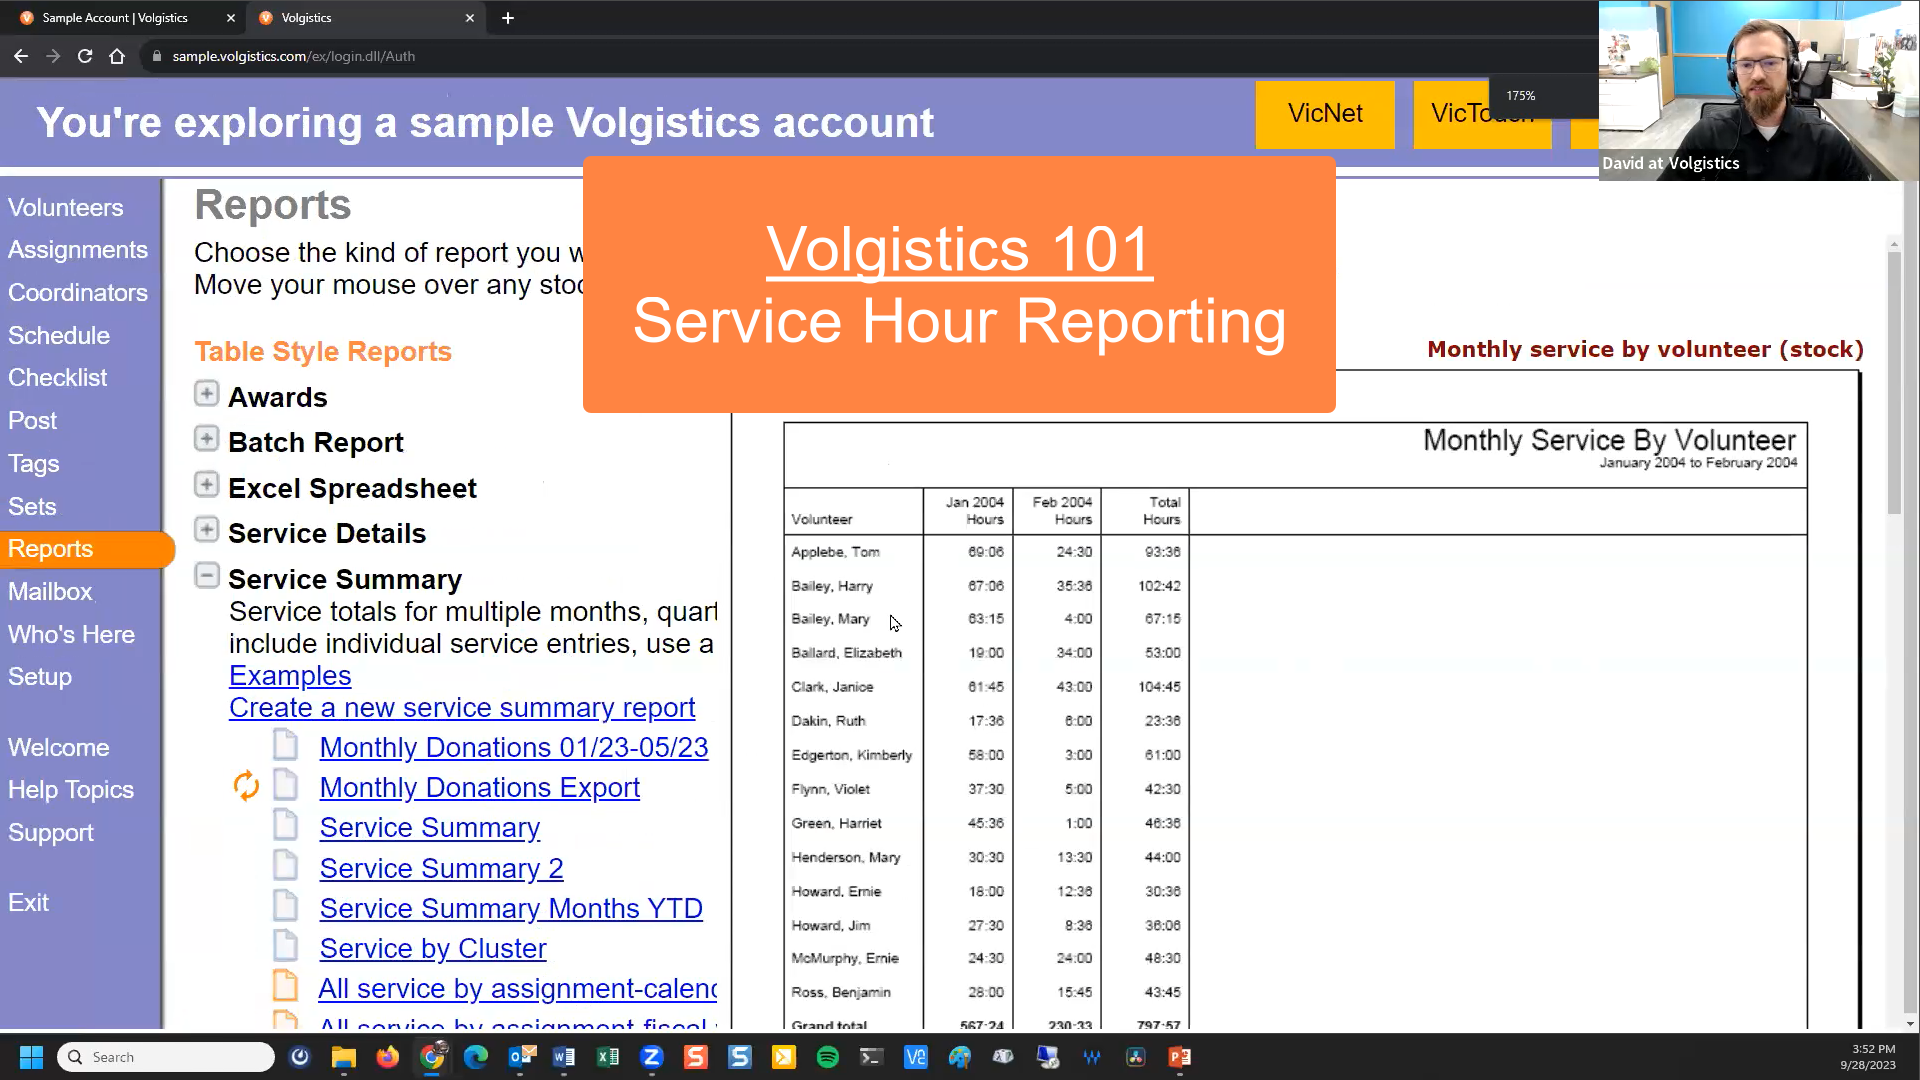Viewport: 1920px width, 1080px height.
Task: Click the refresh icon beside Monthly Donations Export
Action: [246, 786]
